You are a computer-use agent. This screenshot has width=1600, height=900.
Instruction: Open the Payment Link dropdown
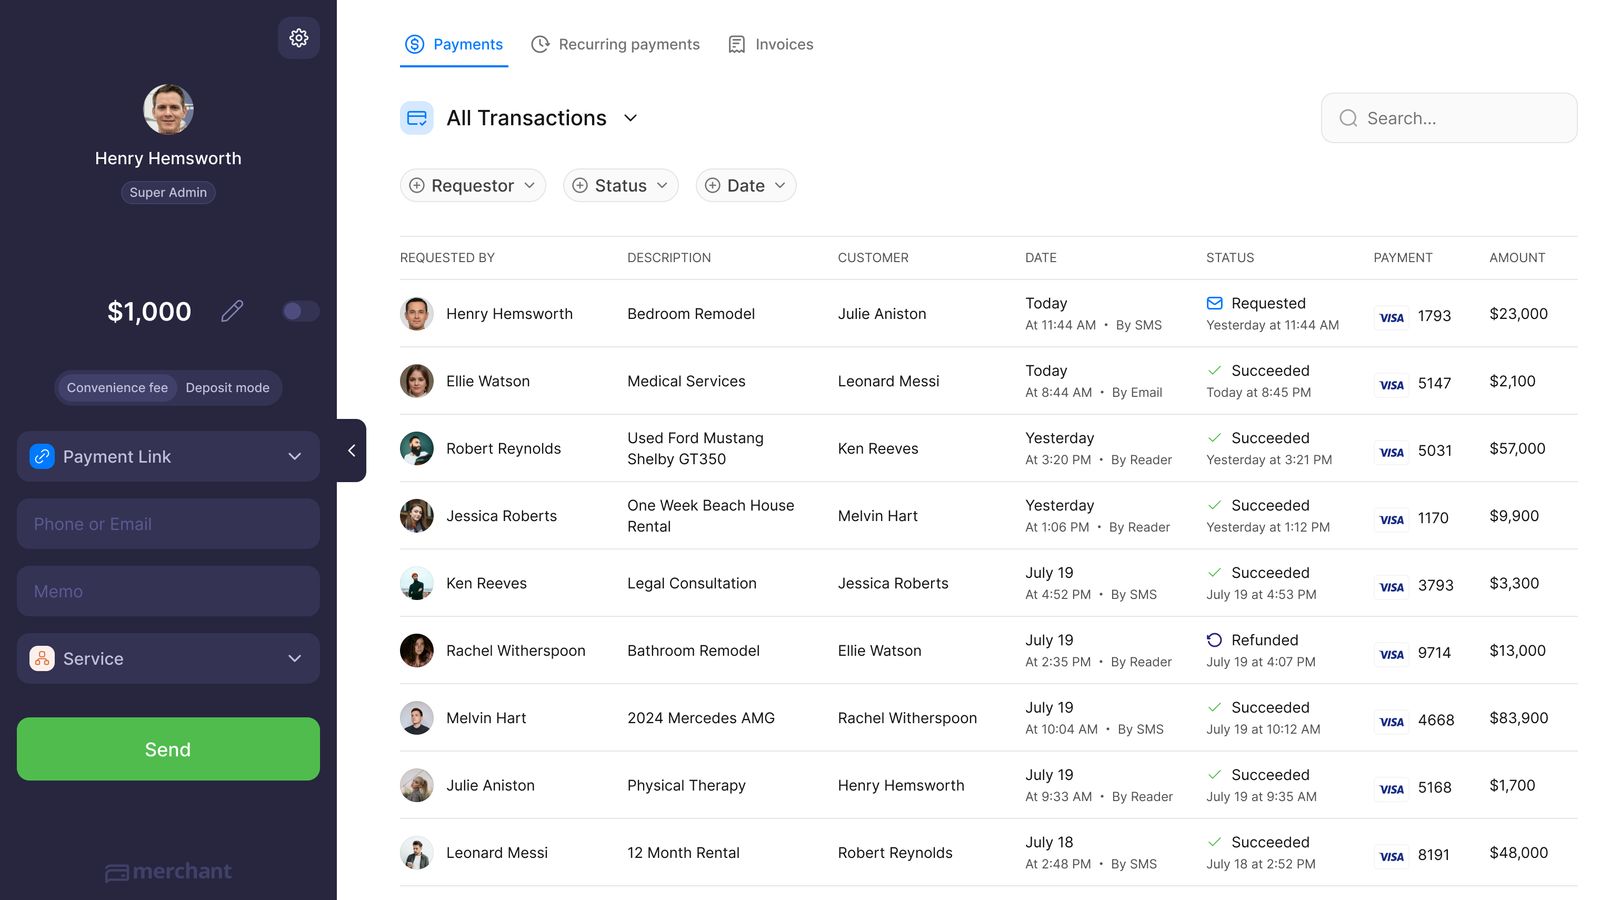pos(168,456)
